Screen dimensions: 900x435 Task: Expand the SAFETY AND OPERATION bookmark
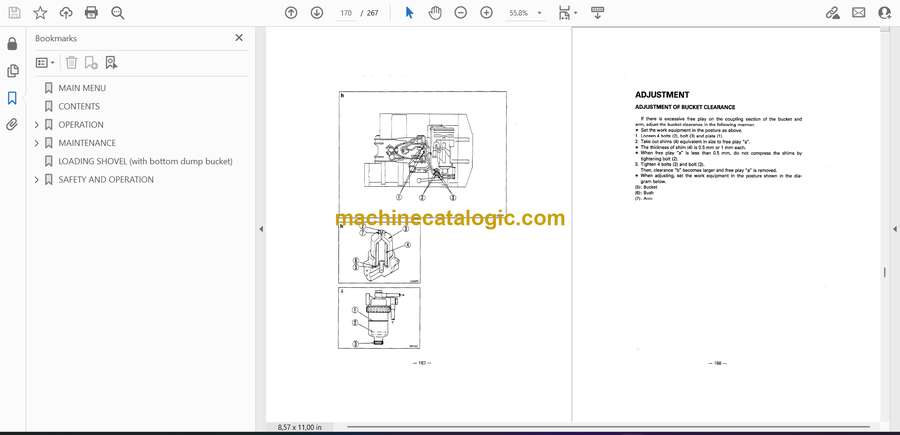37,180
